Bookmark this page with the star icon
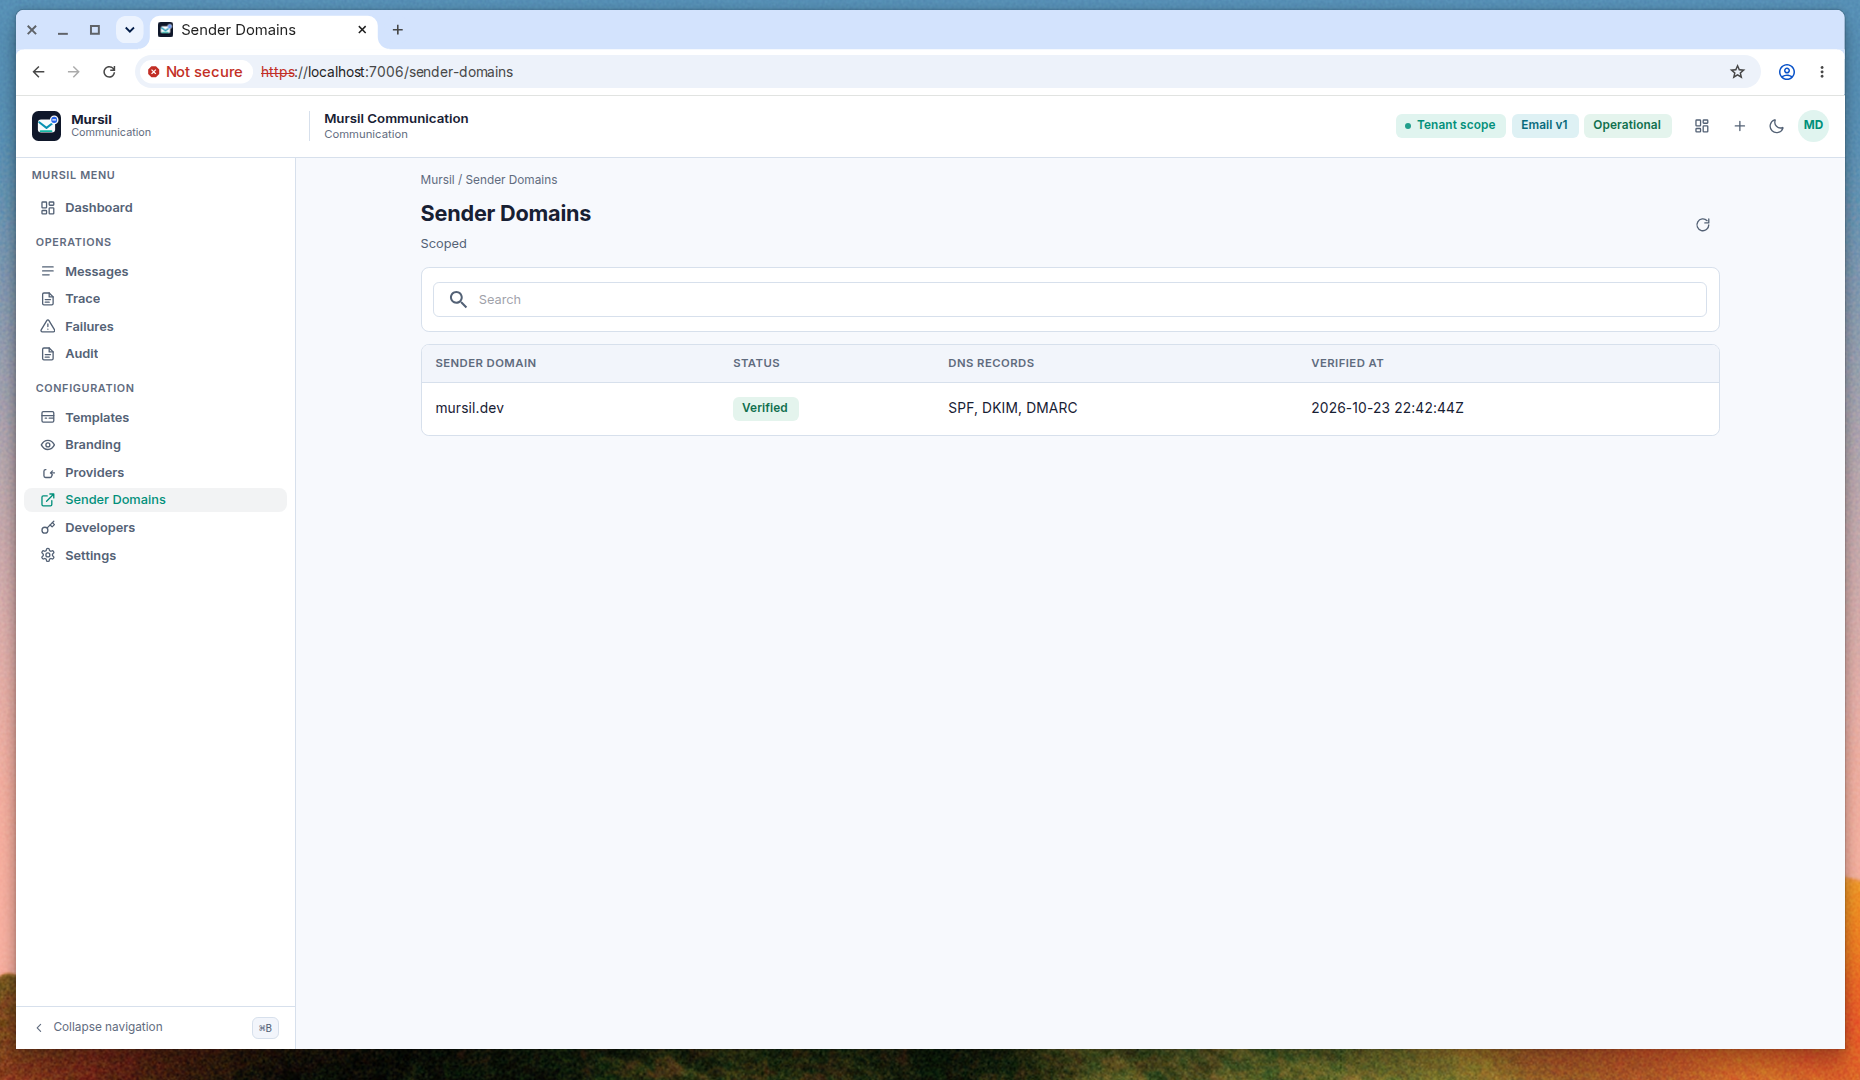This screenshot has width=1860, height=1080. pyautogui.click(x=1738, y=72)
